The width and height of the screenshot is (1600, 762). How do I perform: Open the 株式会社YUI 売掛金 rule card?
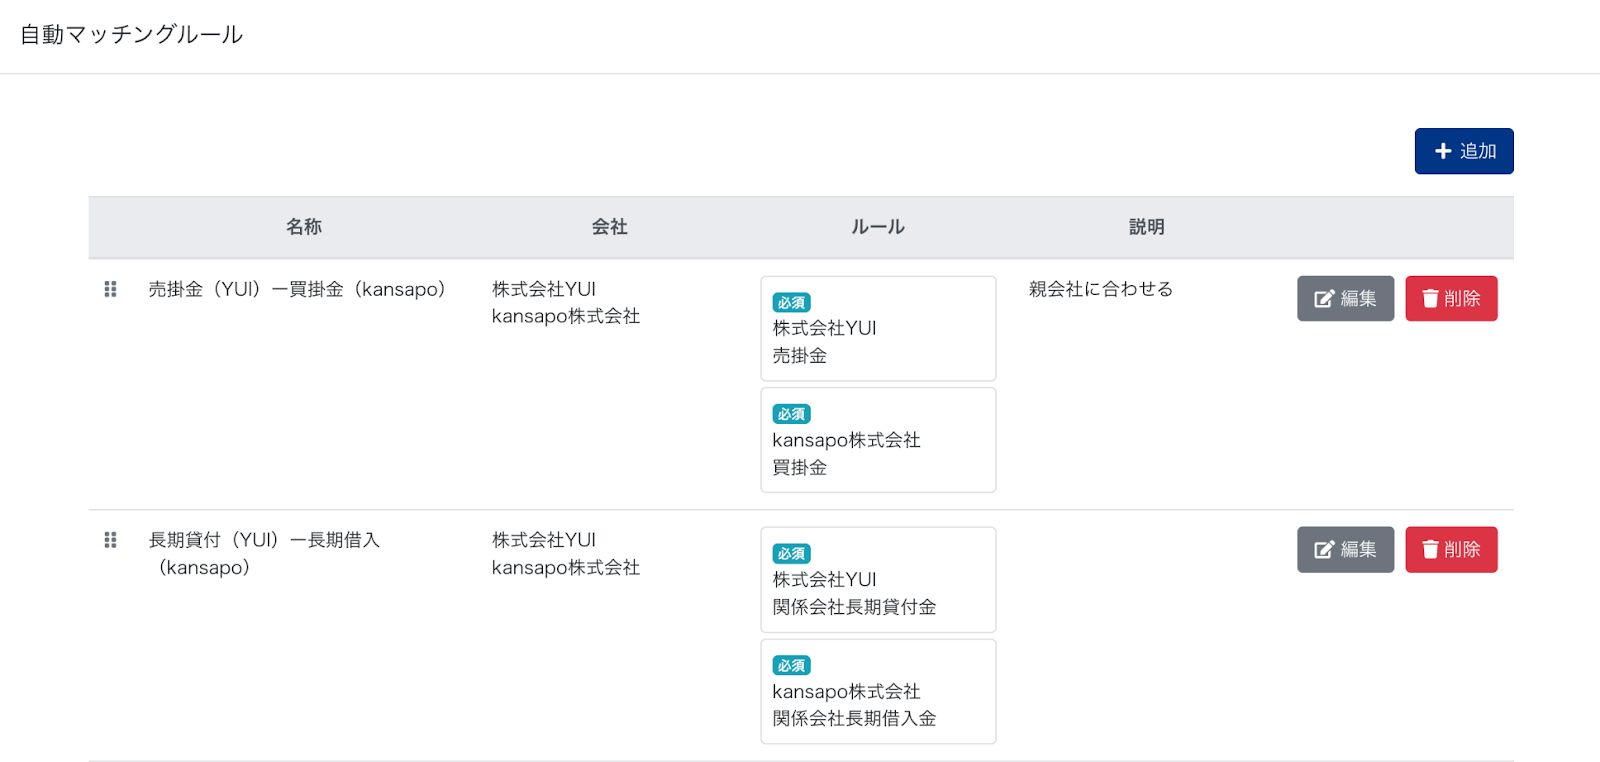pos(878,328)
